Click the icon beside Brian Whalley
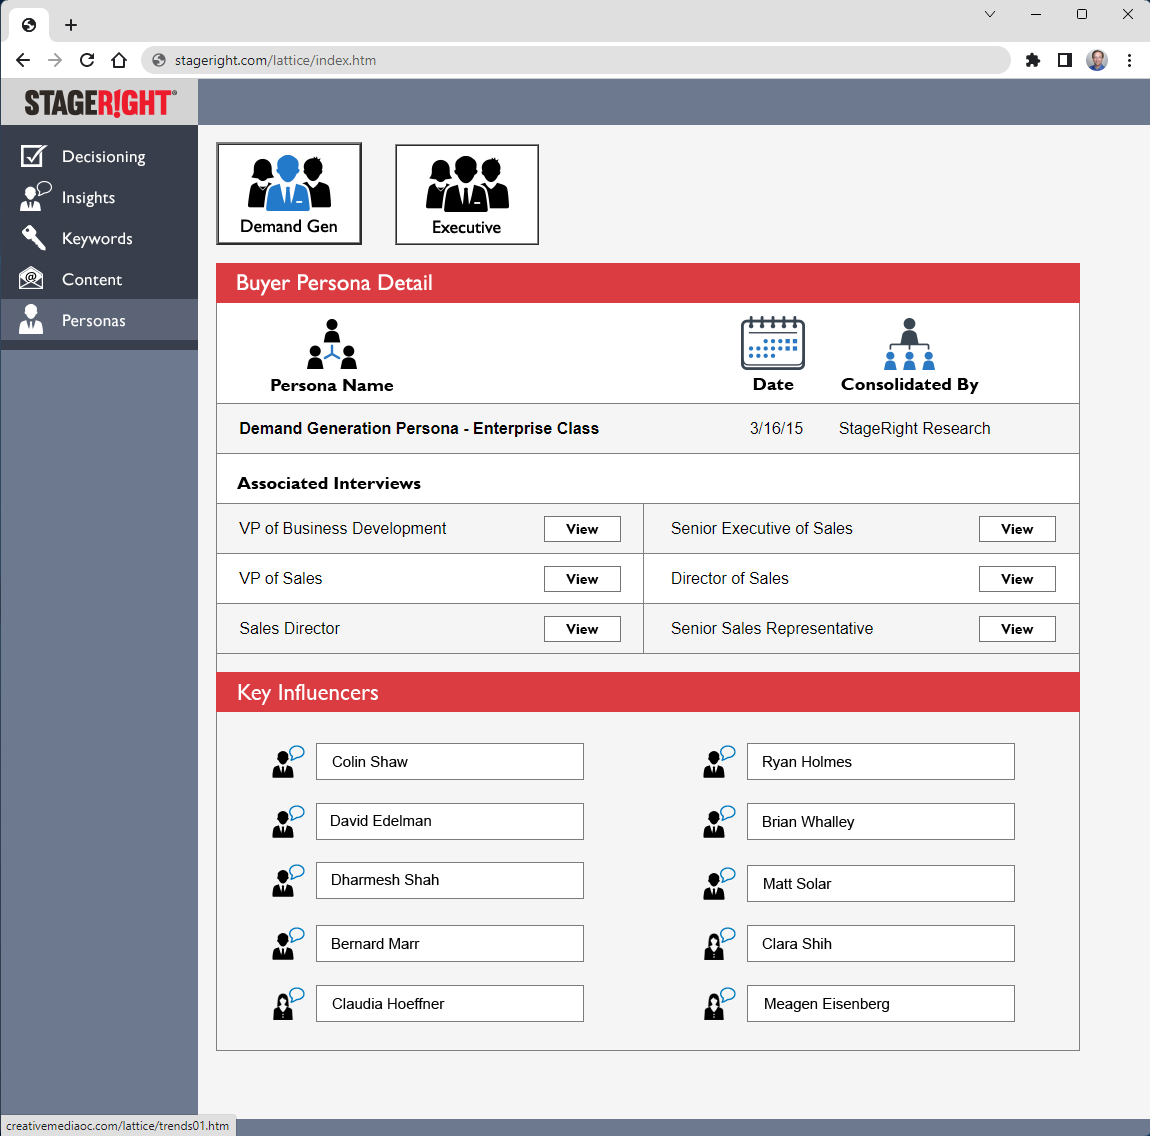 (719, 821)
